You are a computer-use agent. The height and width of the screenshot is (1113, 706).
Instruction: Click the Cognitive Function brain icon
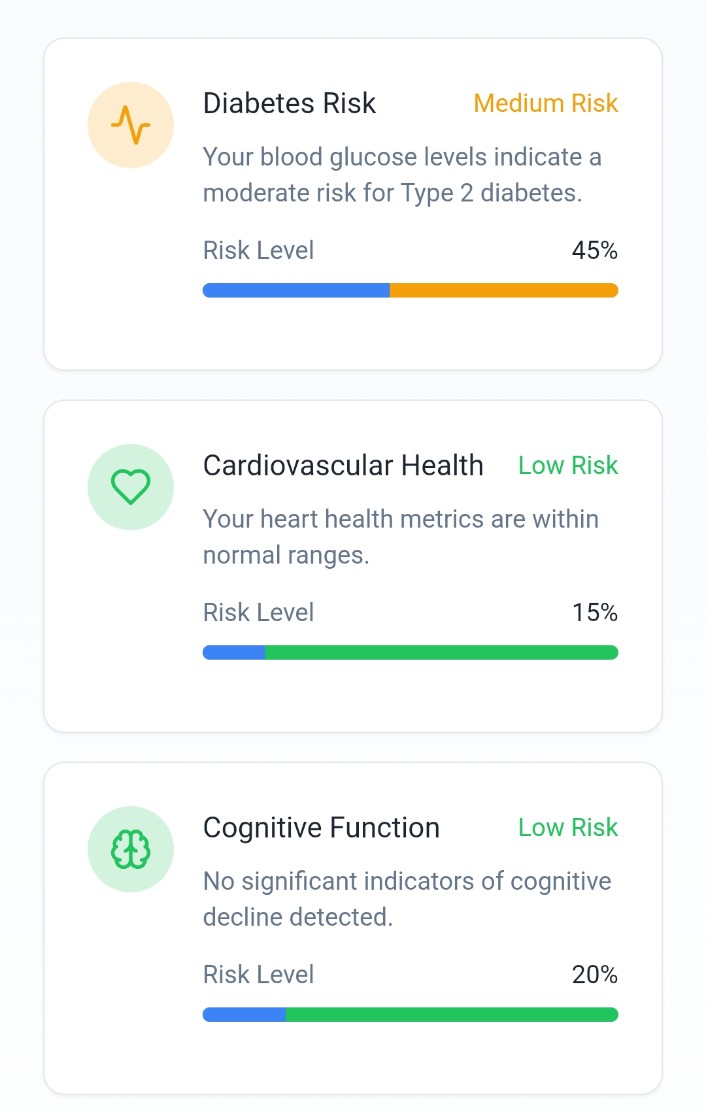(x=131, y=849)
